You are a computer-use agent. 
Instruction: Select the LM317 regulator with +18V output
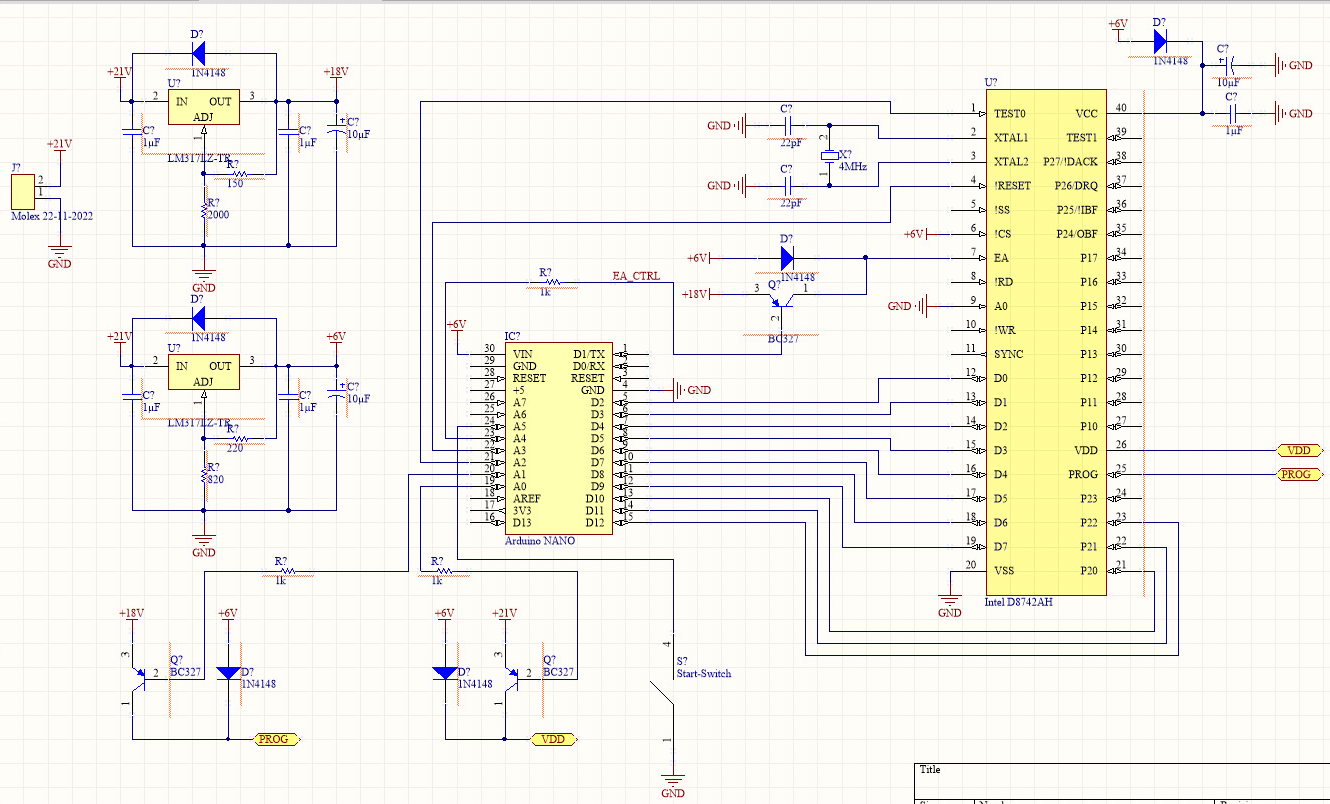coord(203,108)
